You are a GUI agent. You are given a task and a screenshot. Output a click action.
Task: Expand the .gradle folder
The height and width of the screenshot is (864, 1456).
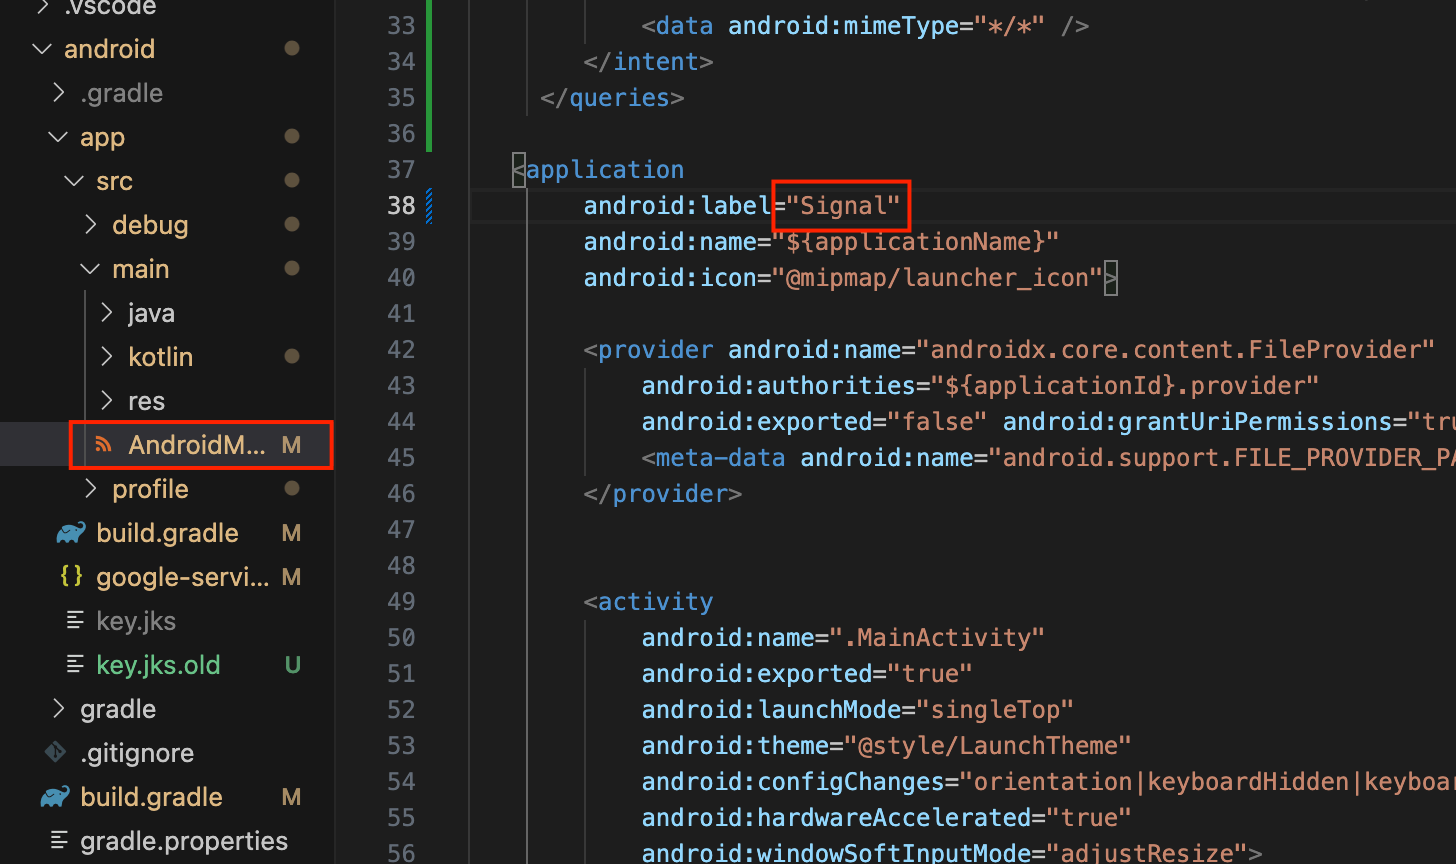pos(59,93)
